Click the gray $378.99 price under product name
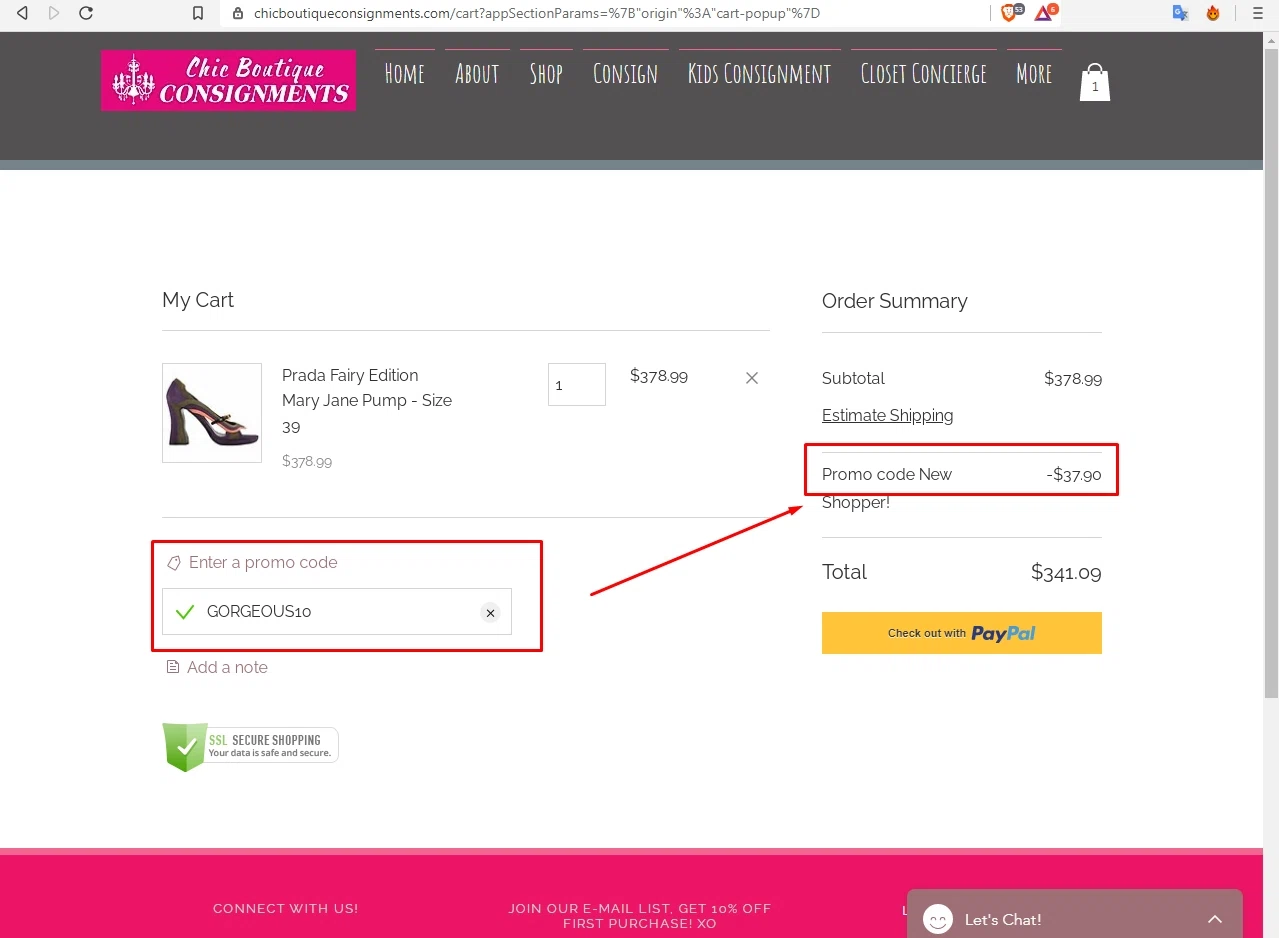The width and height of the screenshot is (1279, 938). pos(307,461)
